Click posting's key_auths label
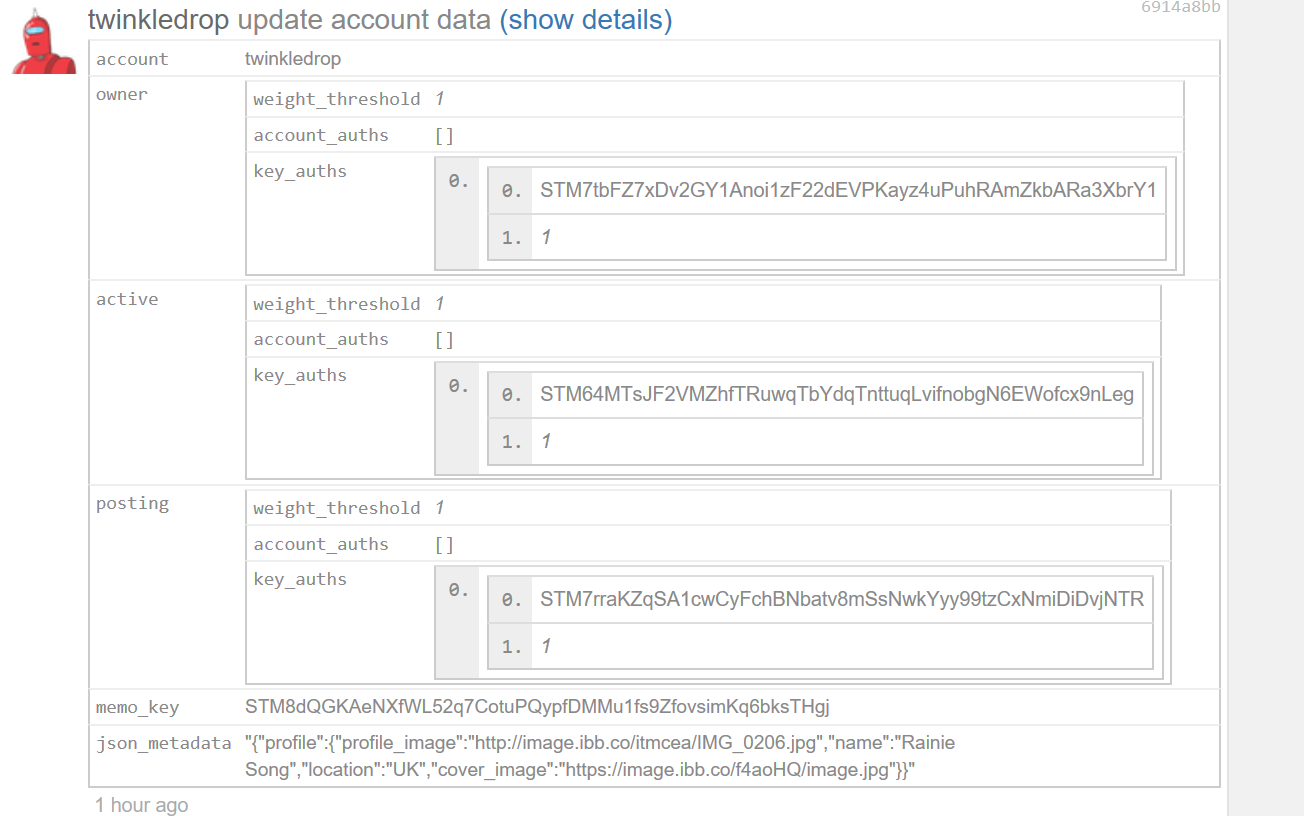The image size is (1304, 816). point(300,579)
